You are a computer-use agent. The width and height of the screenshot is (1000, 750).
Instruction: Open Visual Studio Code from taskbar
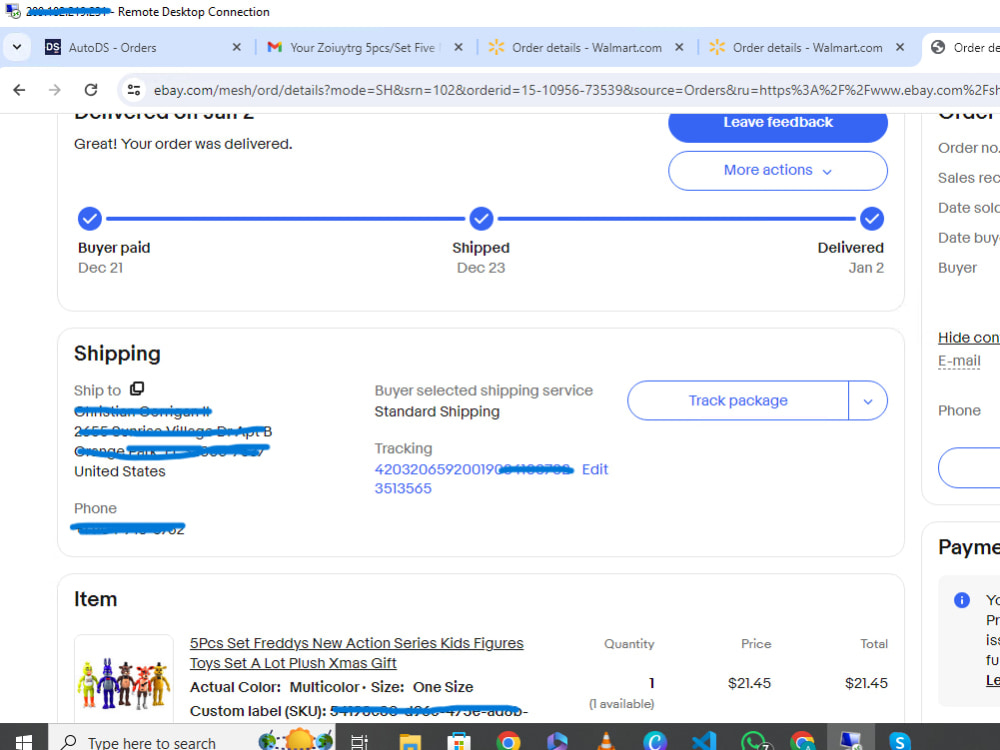point(704,741)
